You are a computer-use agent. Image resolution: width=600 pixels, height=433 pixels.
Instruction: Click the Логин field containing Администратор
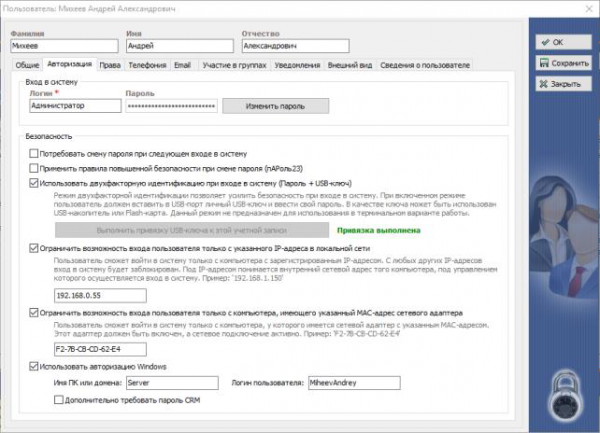click(x=74, y=105)
